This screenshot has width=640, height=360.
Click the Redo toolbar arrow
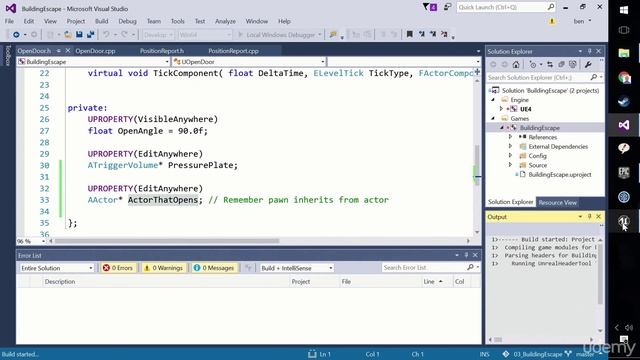click(124, 35)
